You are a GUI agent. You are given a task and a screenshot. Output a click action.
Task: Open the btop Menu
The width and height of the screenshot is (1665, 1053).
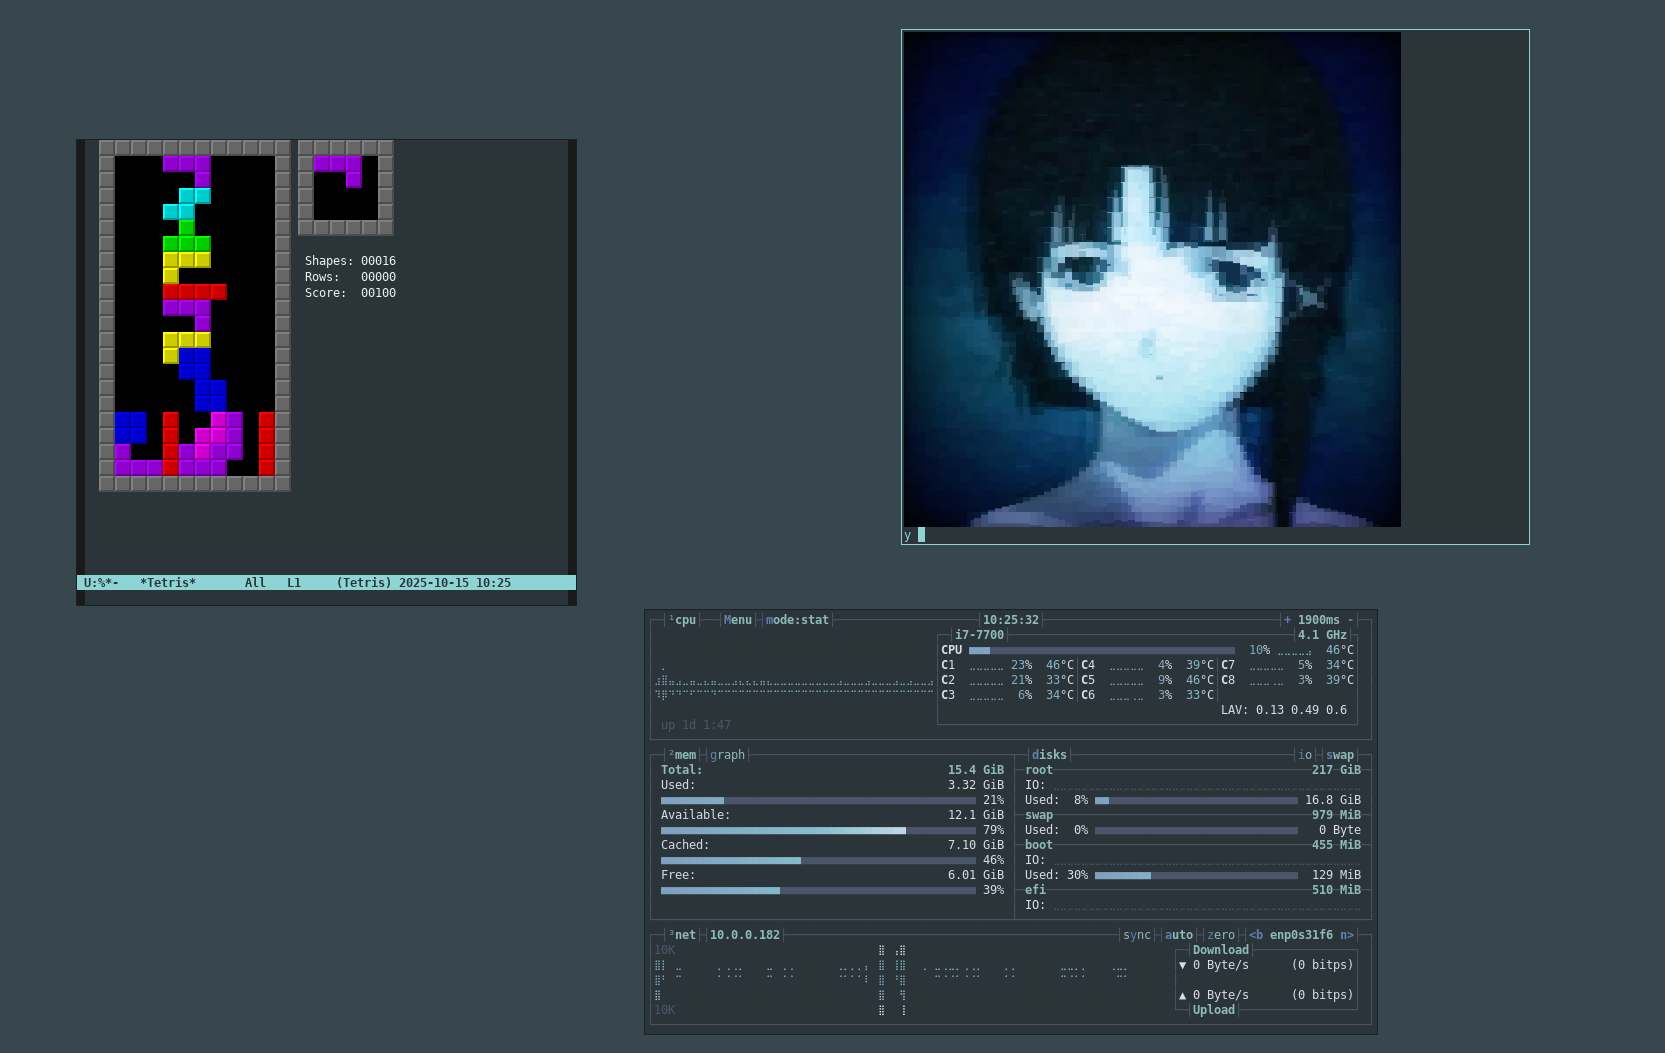(x=738, y=620)
